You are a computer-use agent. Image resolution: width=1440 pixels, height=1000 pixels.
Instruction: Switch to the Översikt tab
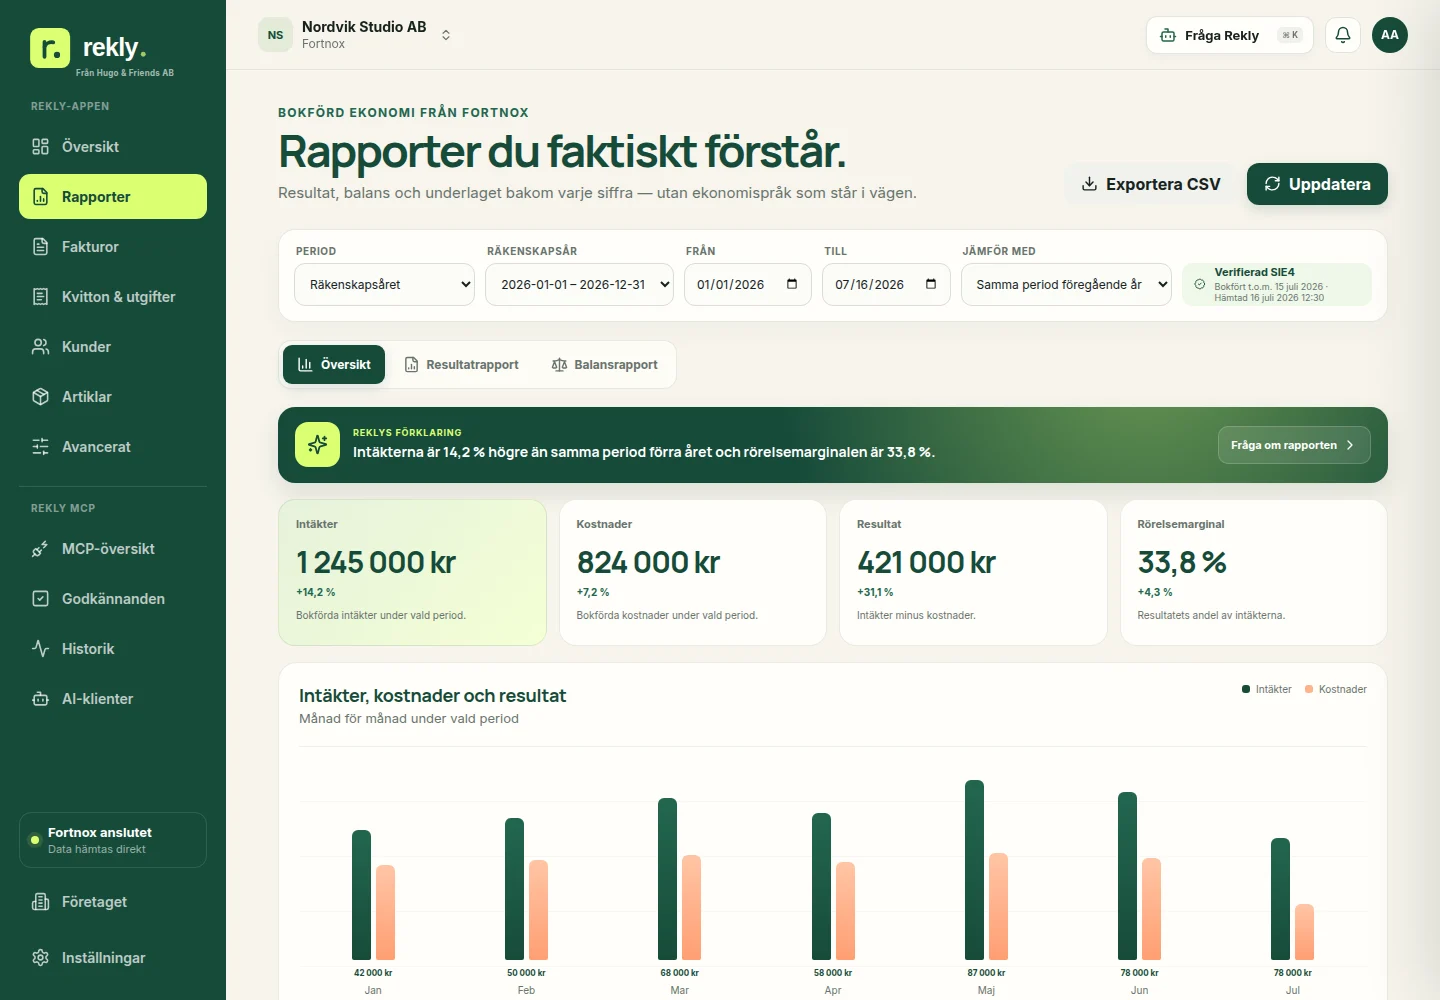334,365
